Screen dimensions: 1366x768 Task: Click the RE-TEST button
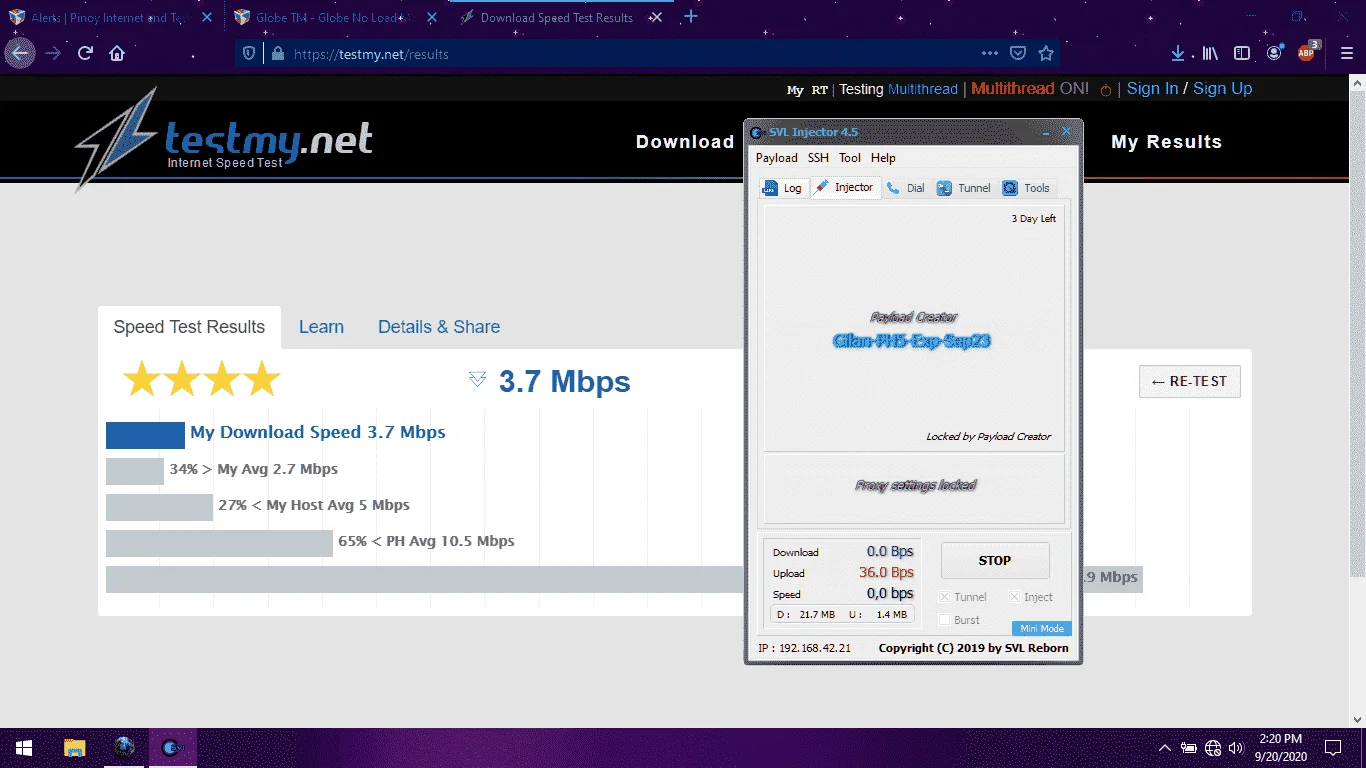tap(1190, 381)
